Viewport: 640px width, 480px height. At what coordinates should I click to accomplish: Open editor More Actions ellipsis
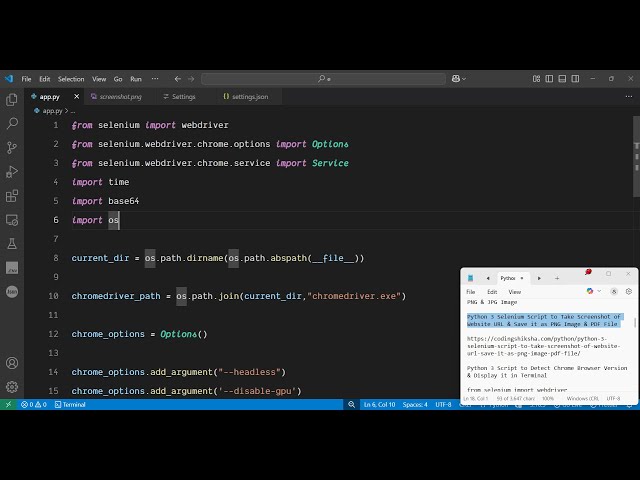click(x=629, y=96)
